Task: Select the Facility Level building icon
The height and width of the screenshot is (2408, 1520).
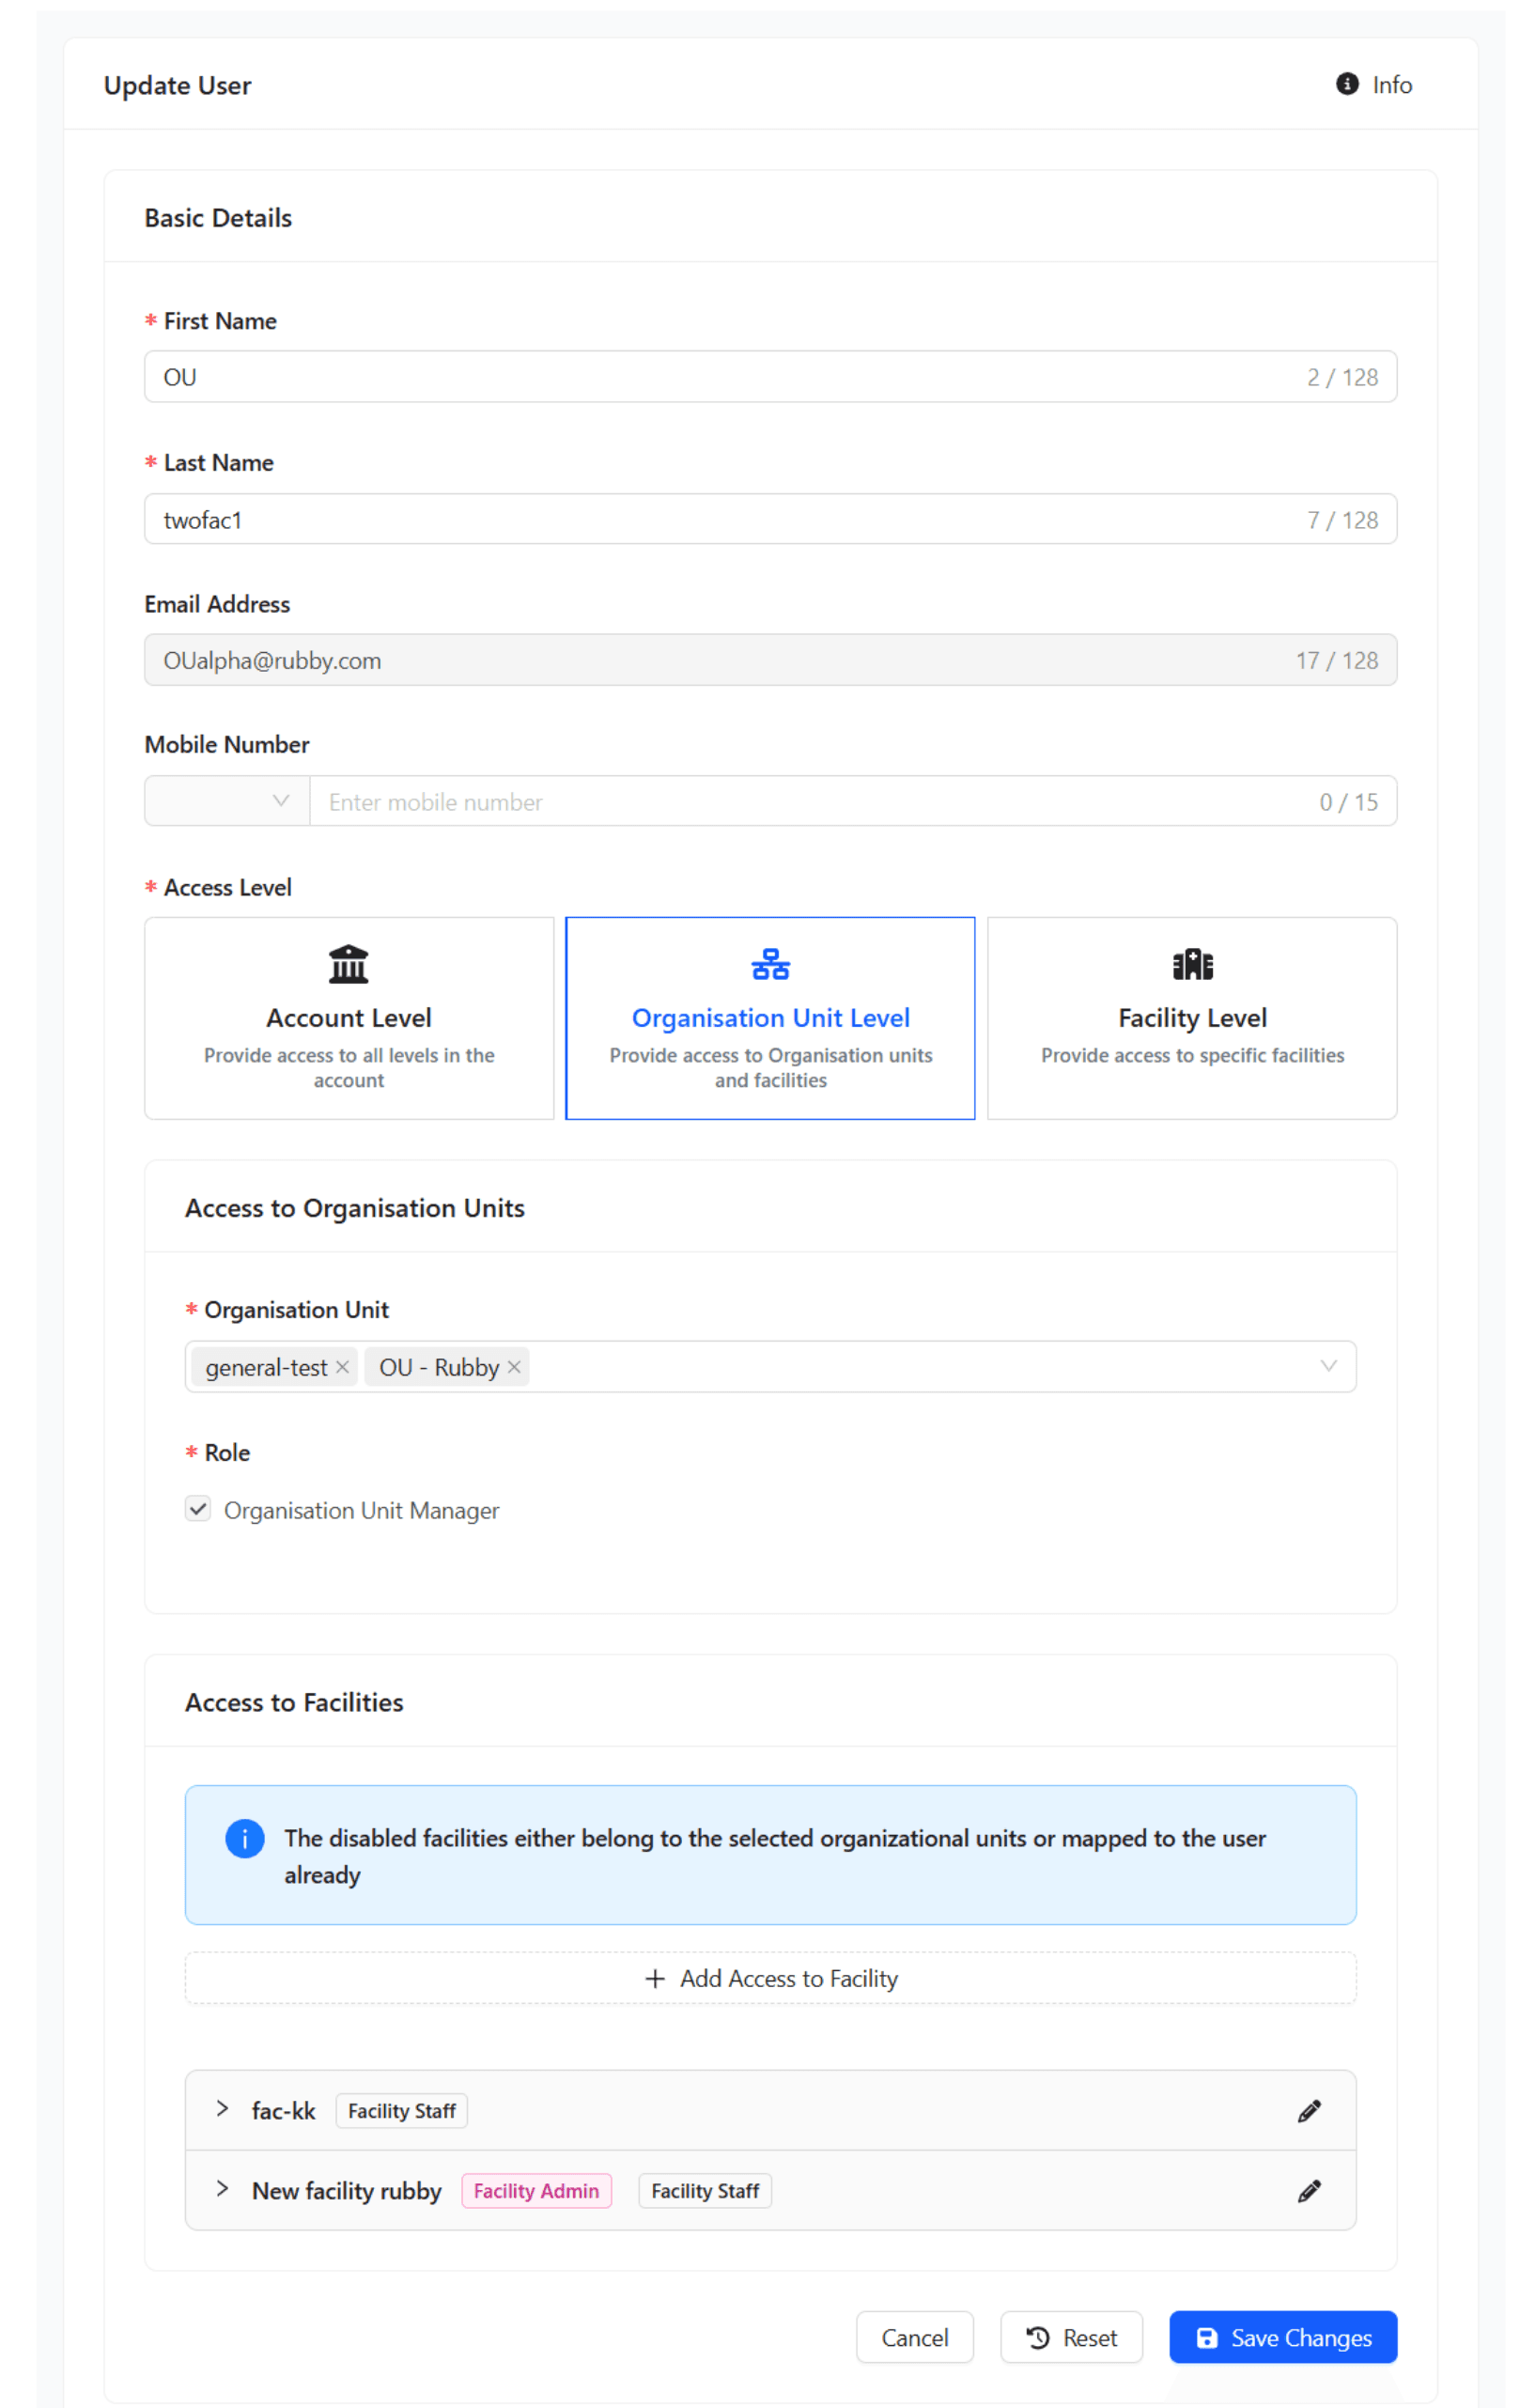Action: click(x=1192, y=964)
